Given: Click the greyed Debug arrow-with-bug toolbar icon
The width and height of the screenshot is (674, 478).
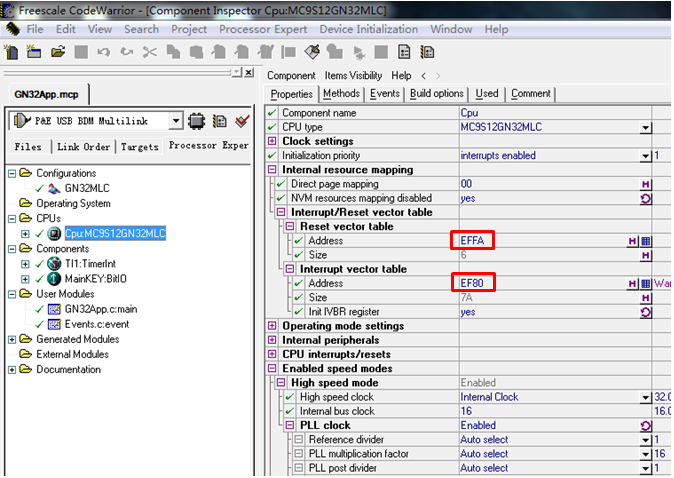Looking at the screenshot, I should pos(359,52).
